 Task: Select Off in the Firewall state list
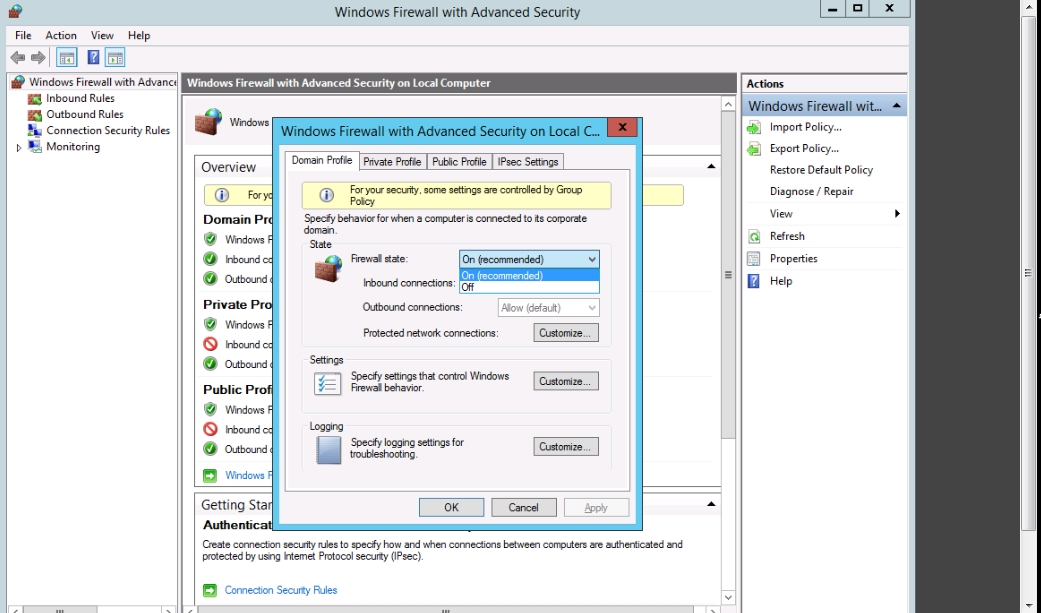[x=529, y=287]
